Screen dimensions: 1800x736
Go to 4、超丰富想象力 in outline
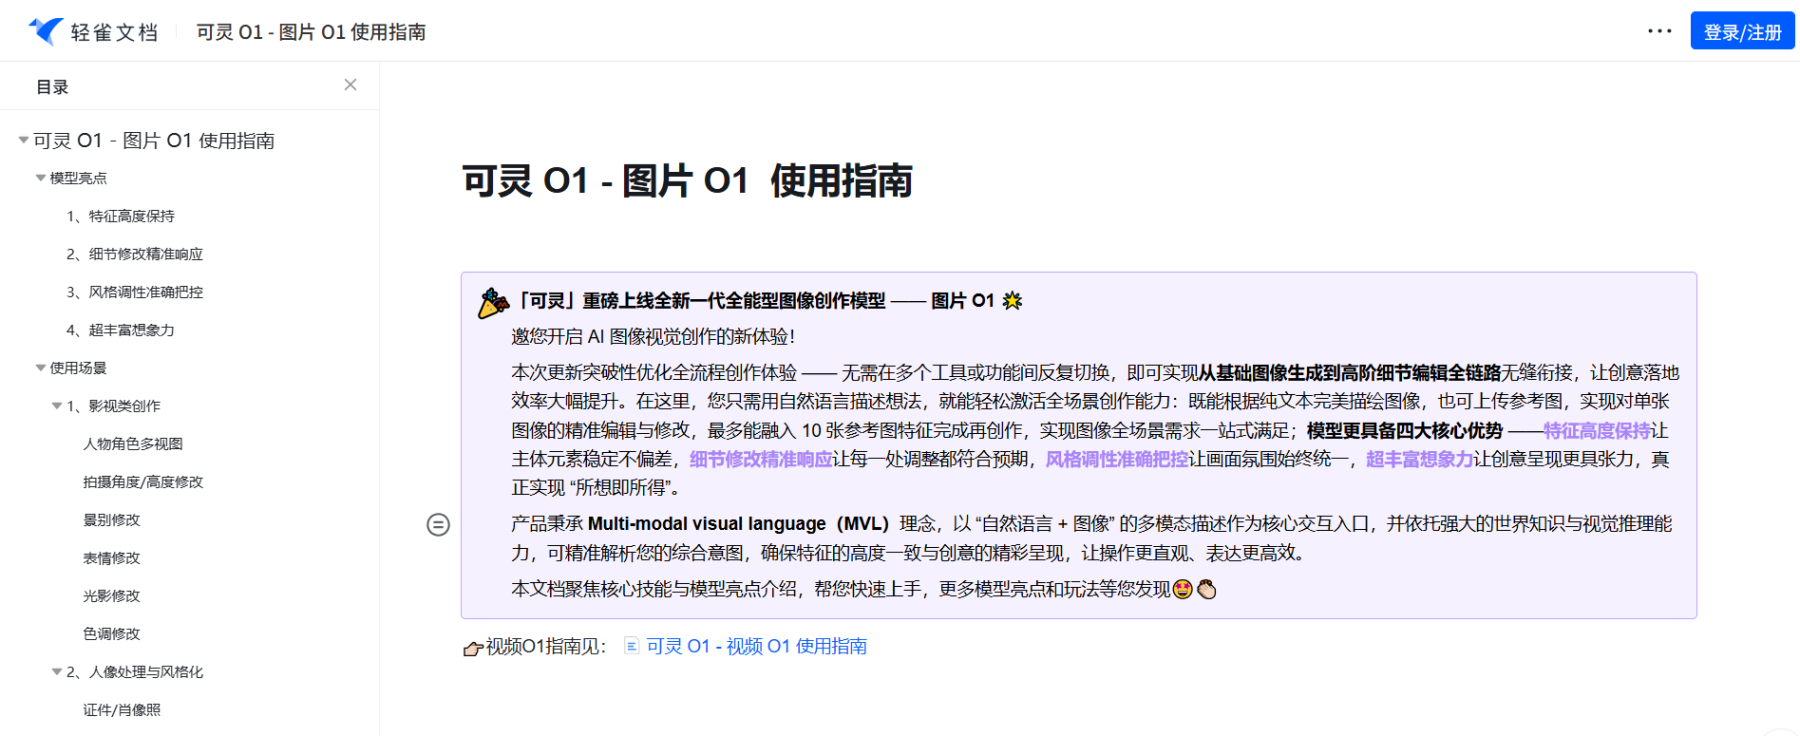(120, 330)
